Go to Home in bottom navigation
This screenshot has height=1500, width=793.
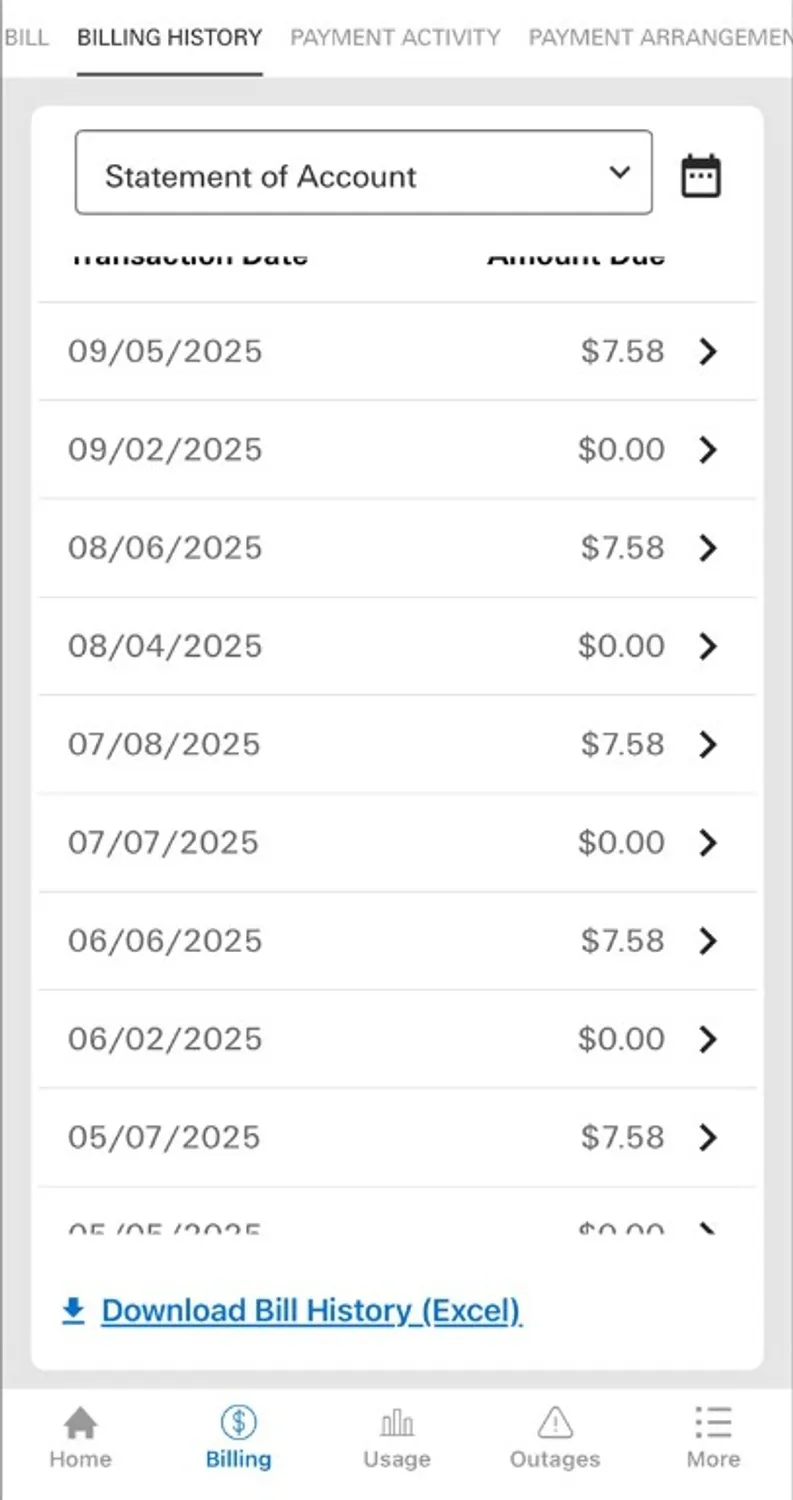pos(80,1436)
